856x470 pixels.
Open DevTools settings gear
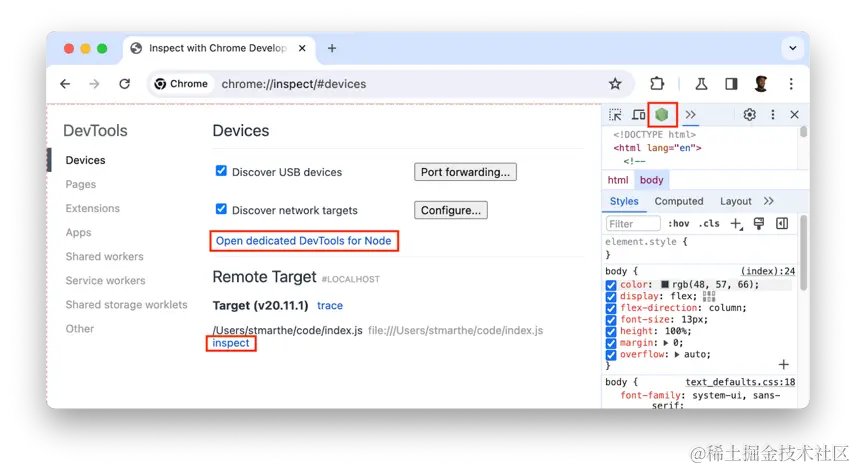(750, 115)
